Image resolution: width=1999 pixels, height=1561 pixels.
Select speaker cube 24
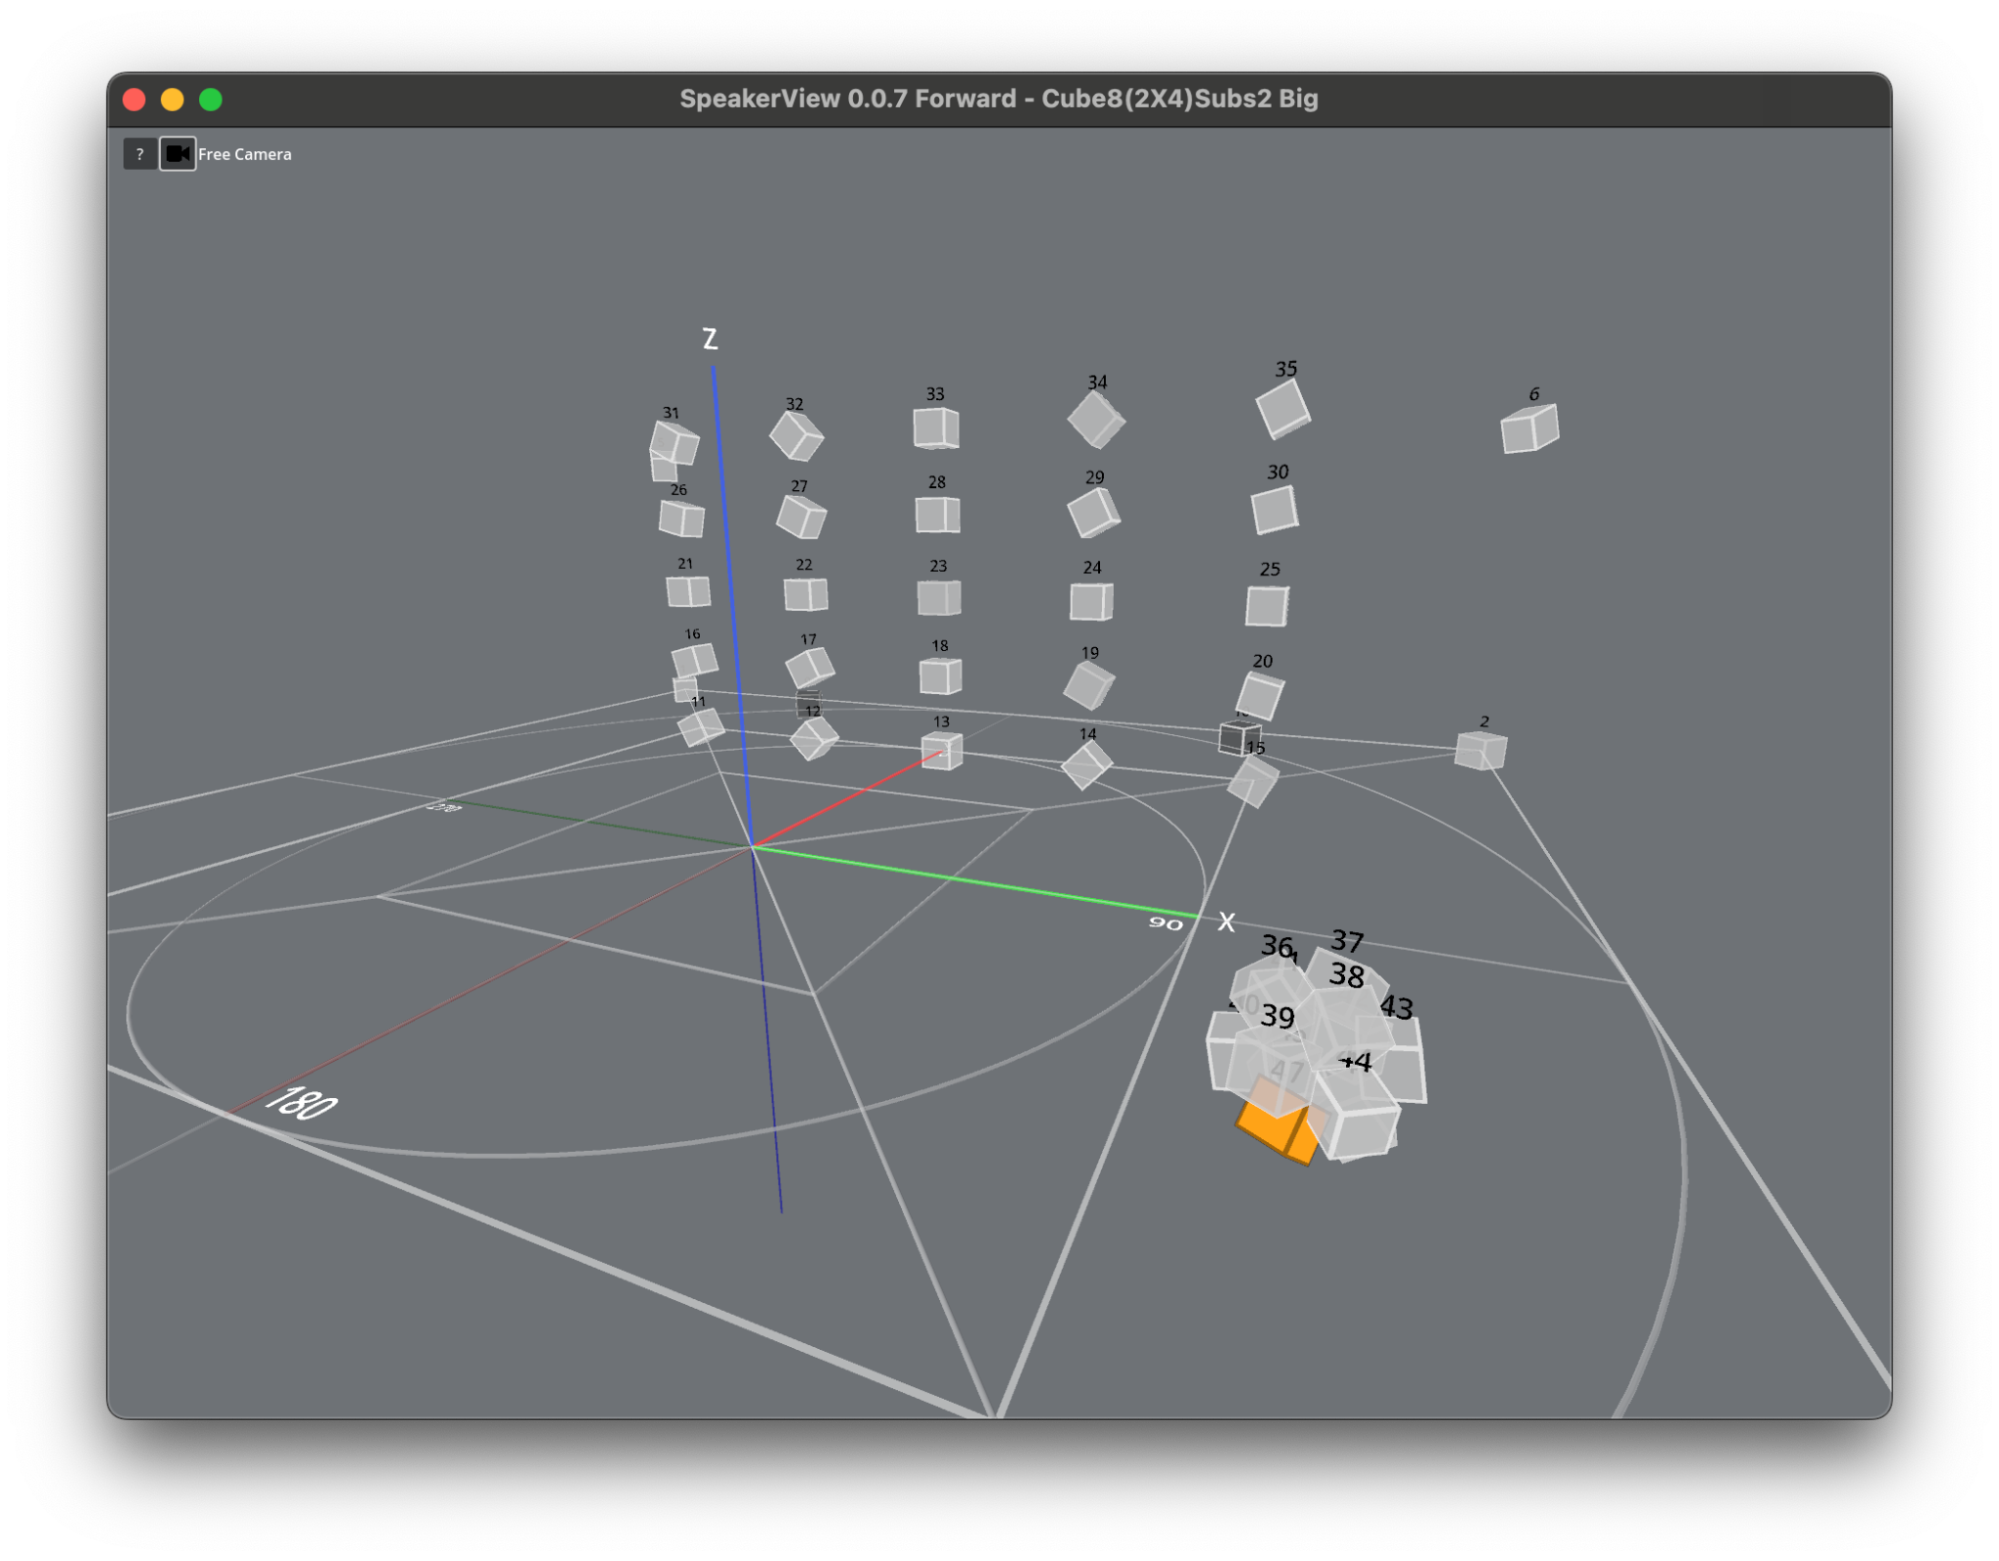point(1091,602)
